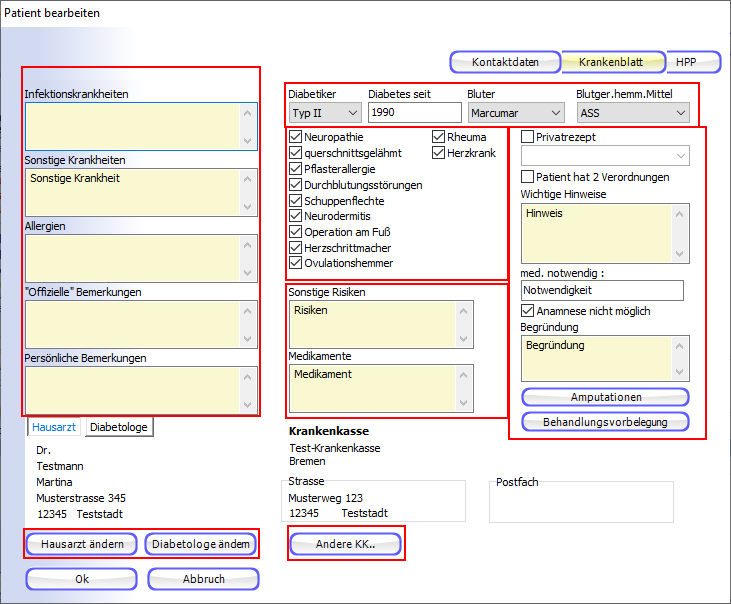Open the dropdown below Privatrezept
This screenshot has width=731, height=604.
[605, 156]
